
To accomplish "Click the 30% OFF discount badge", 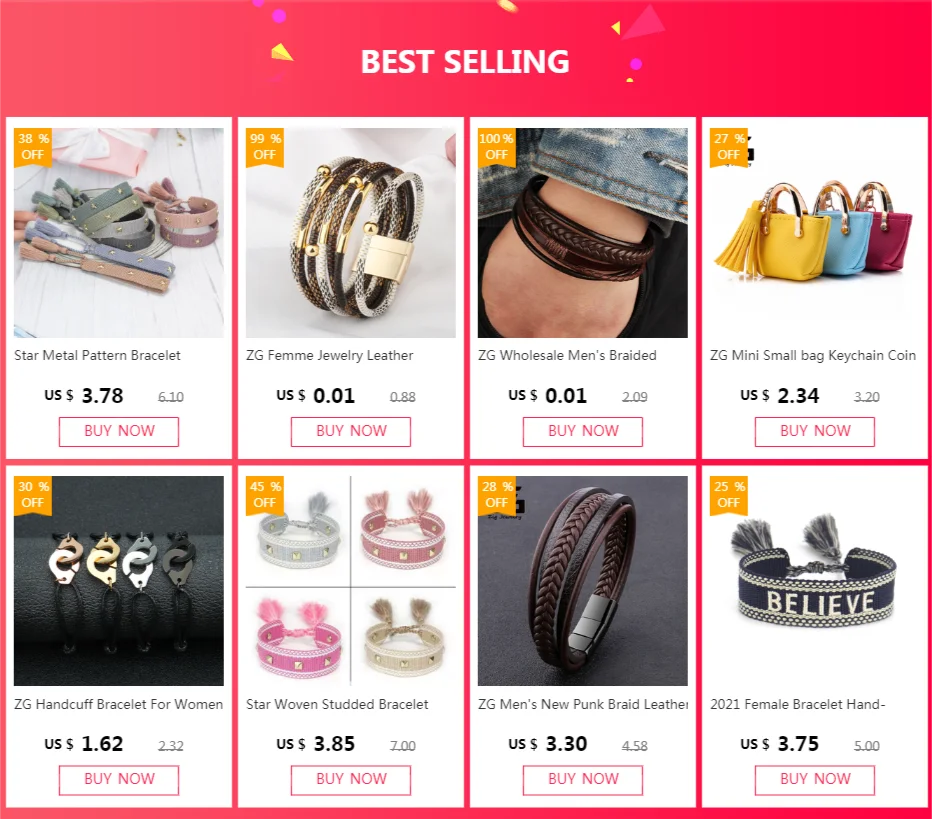I will pyautogui.click(x=33, y=494).
